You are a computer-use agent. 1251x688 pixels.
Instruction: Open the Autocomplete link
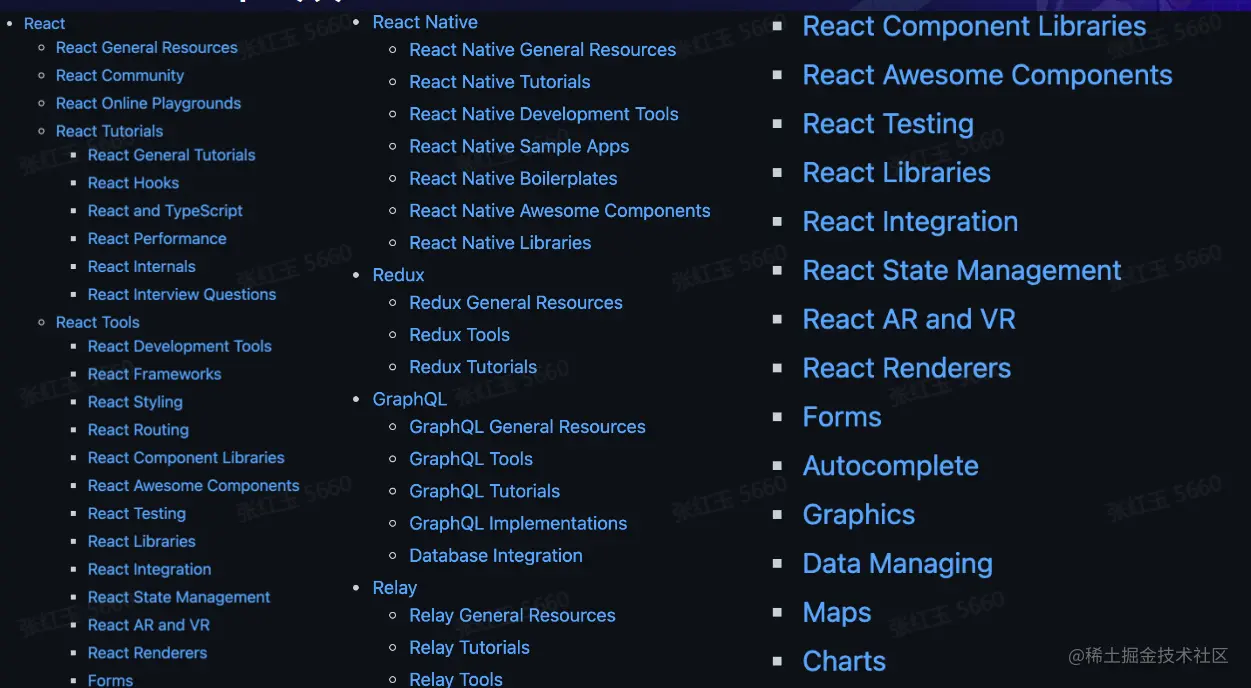tap(891, 466)
